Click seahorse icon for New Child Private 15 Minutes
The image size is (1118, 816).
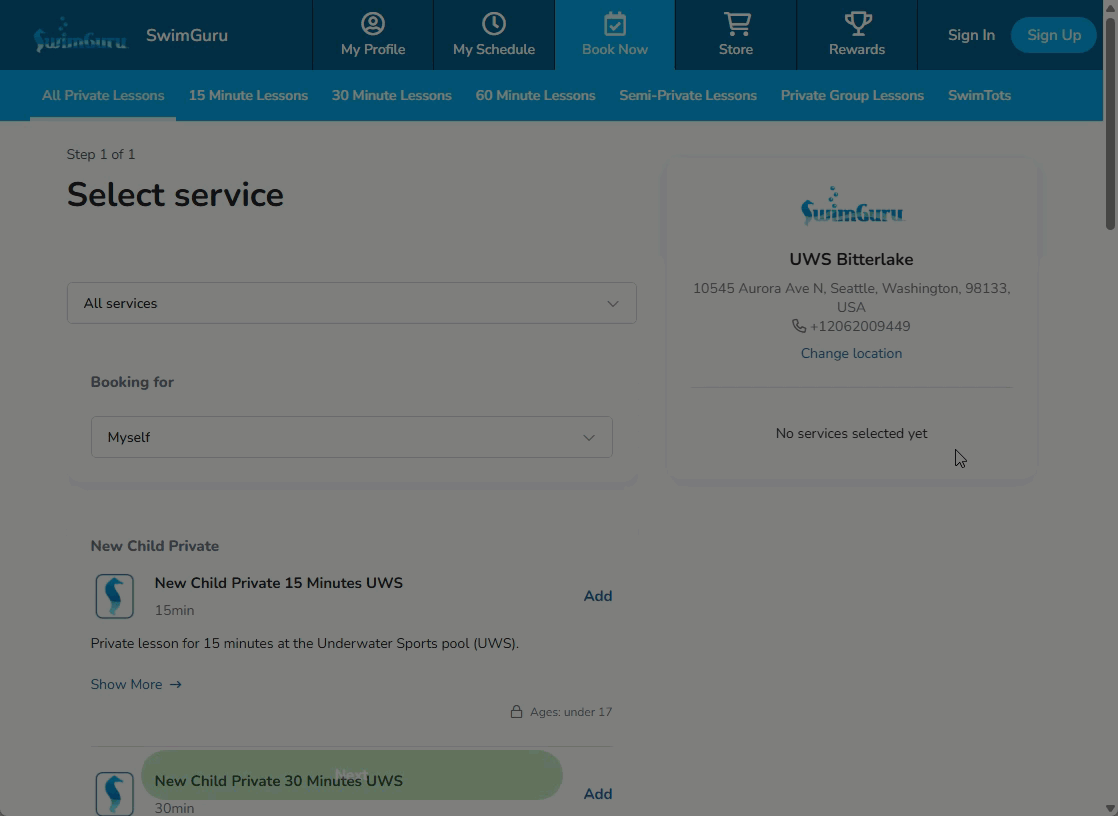point(115,596)
